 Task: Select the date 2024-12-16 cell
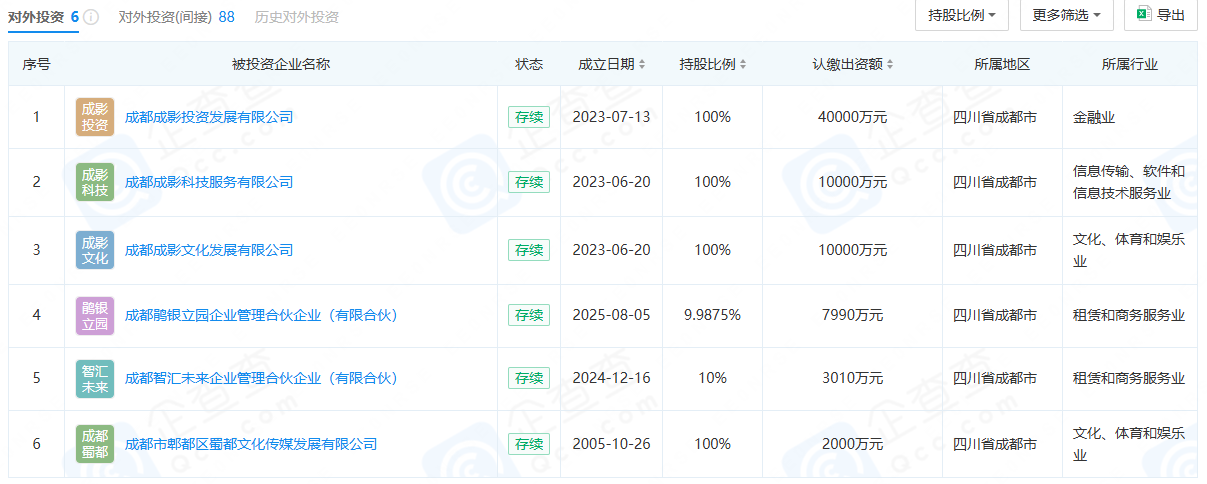(611, 378)
